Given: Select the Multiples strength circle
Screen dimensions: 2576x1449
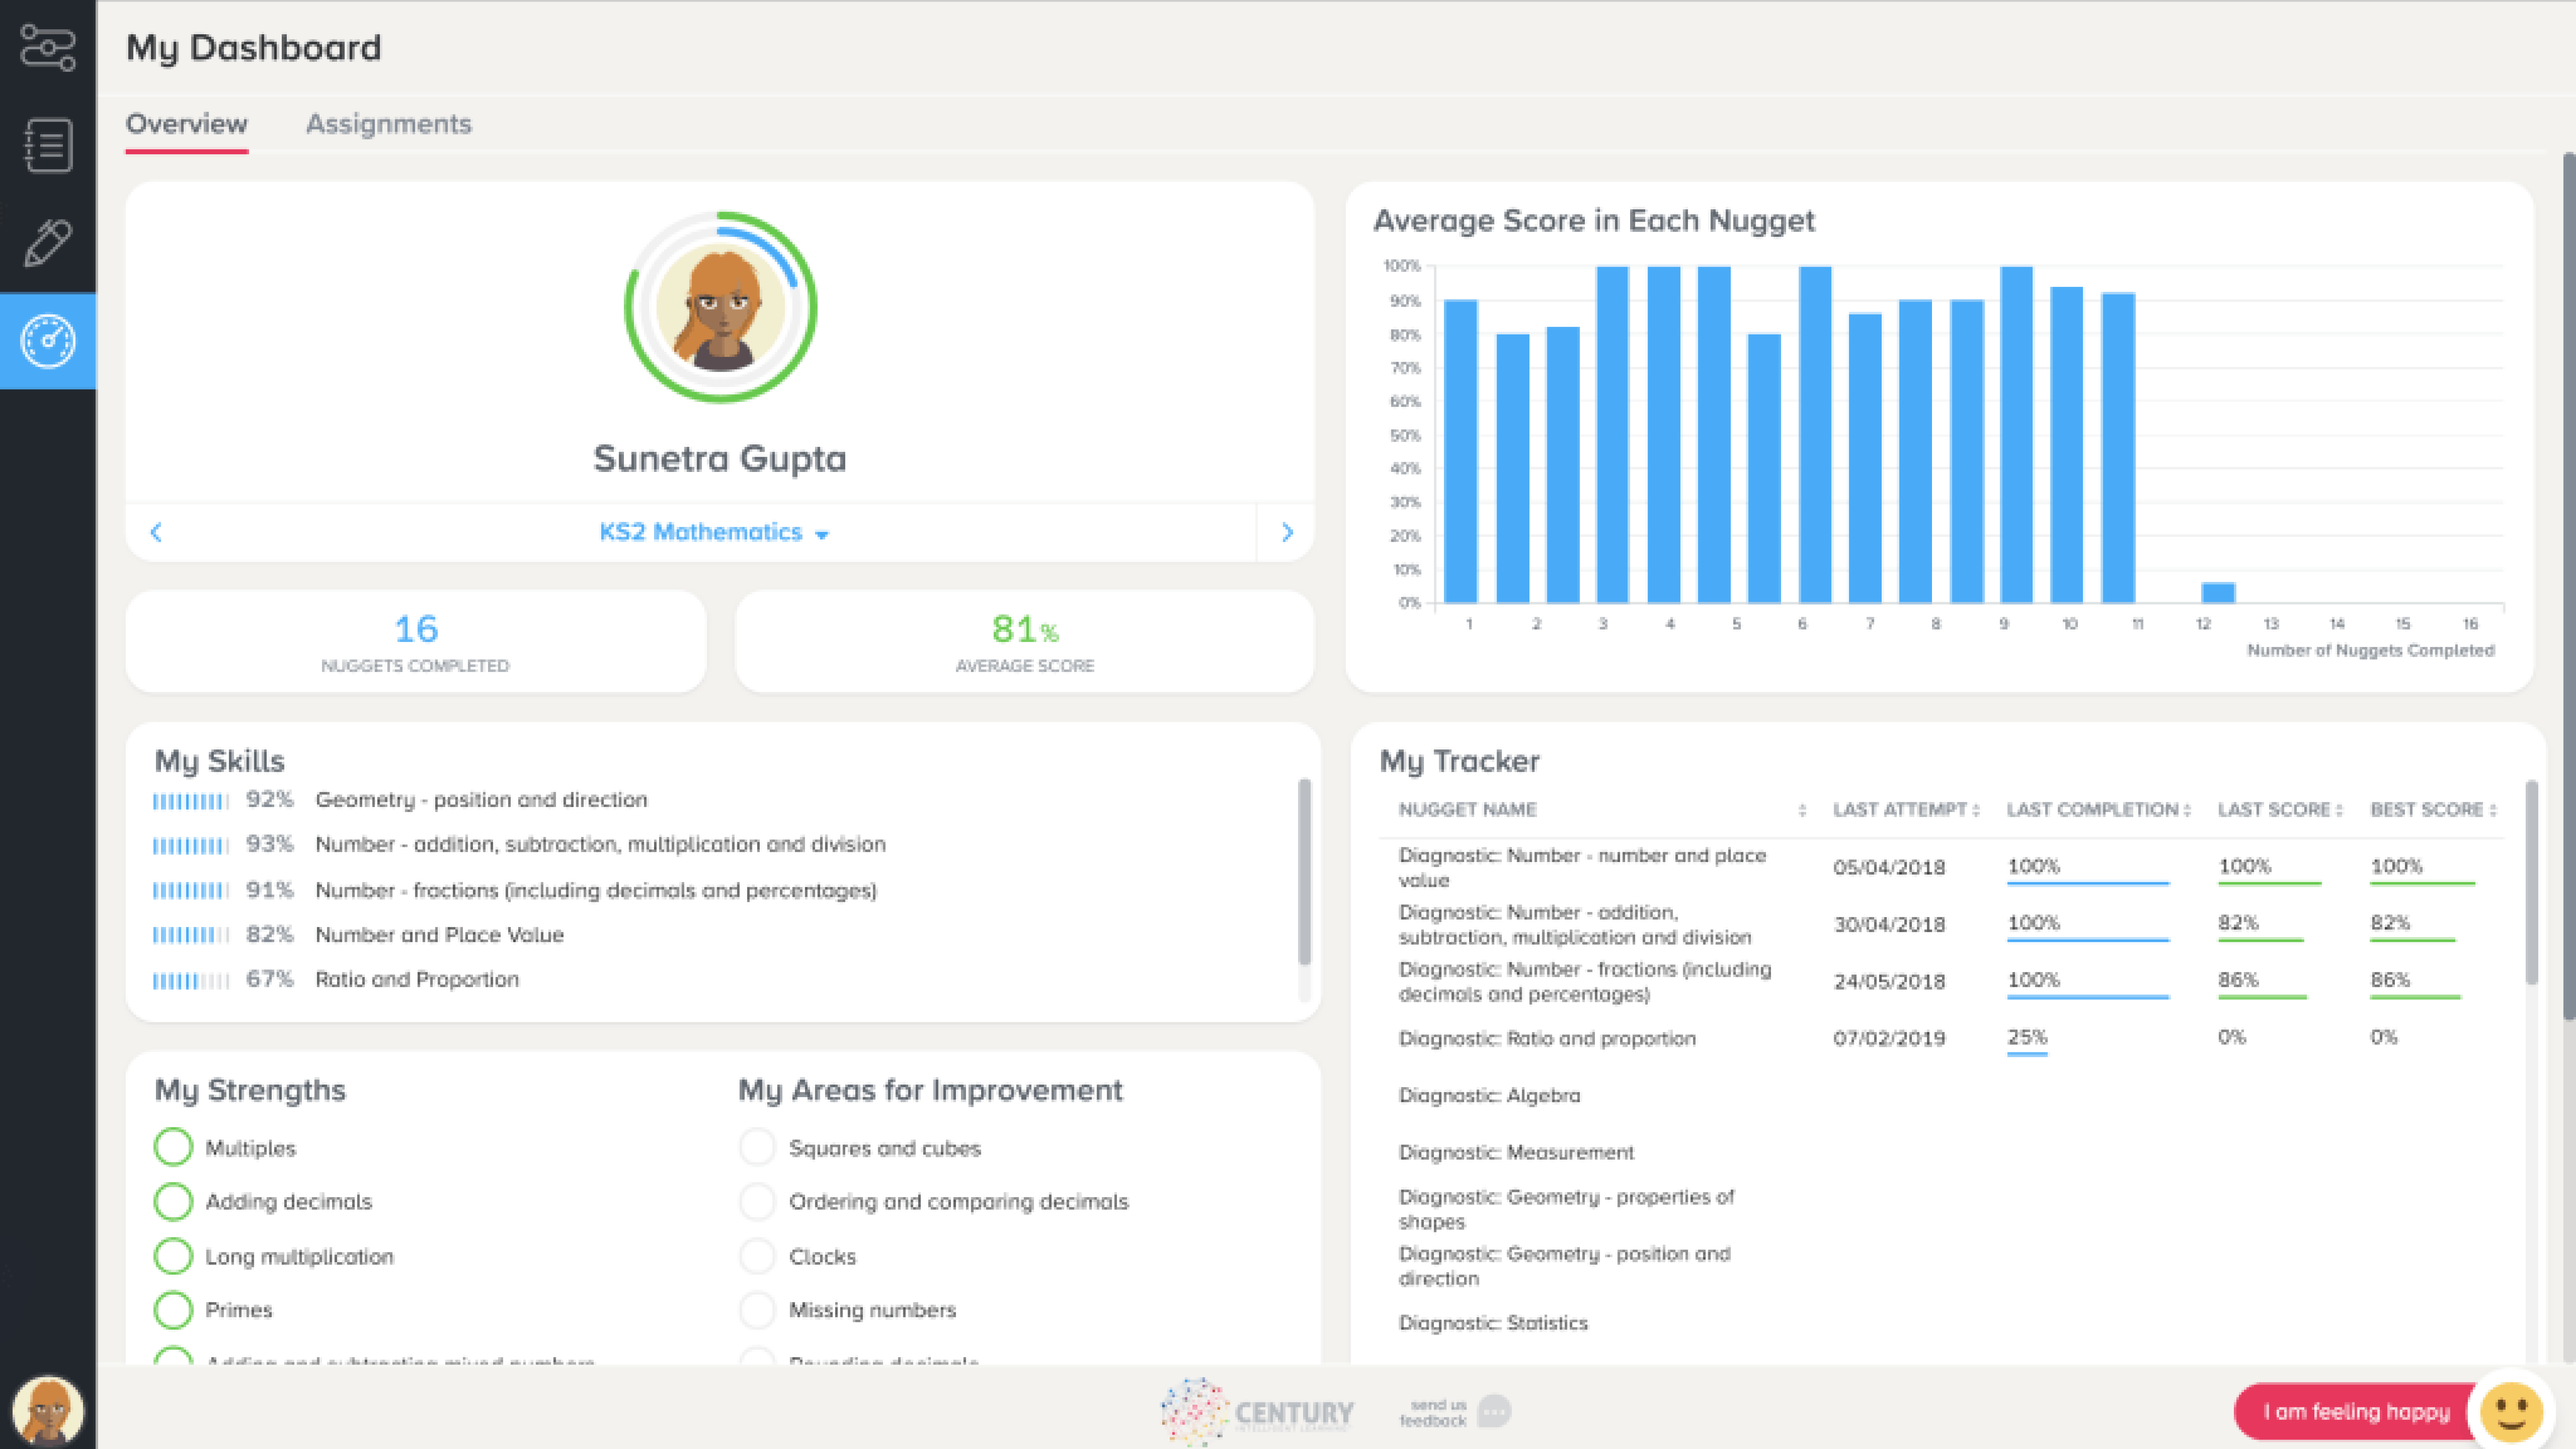Looking at the screenshot, I should tap(173, 1147).
